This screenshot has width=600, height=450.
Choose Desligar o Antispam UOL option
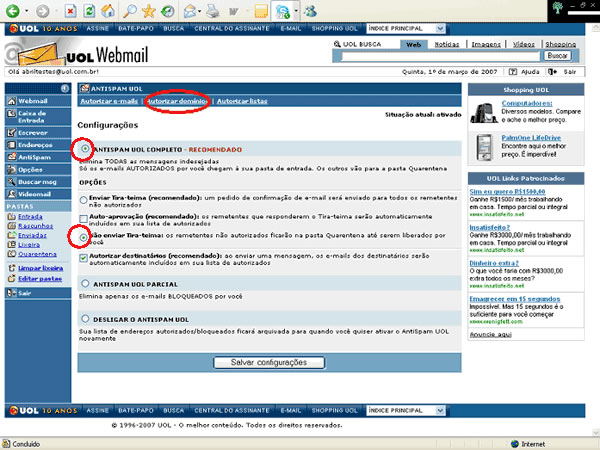[82, 319]
